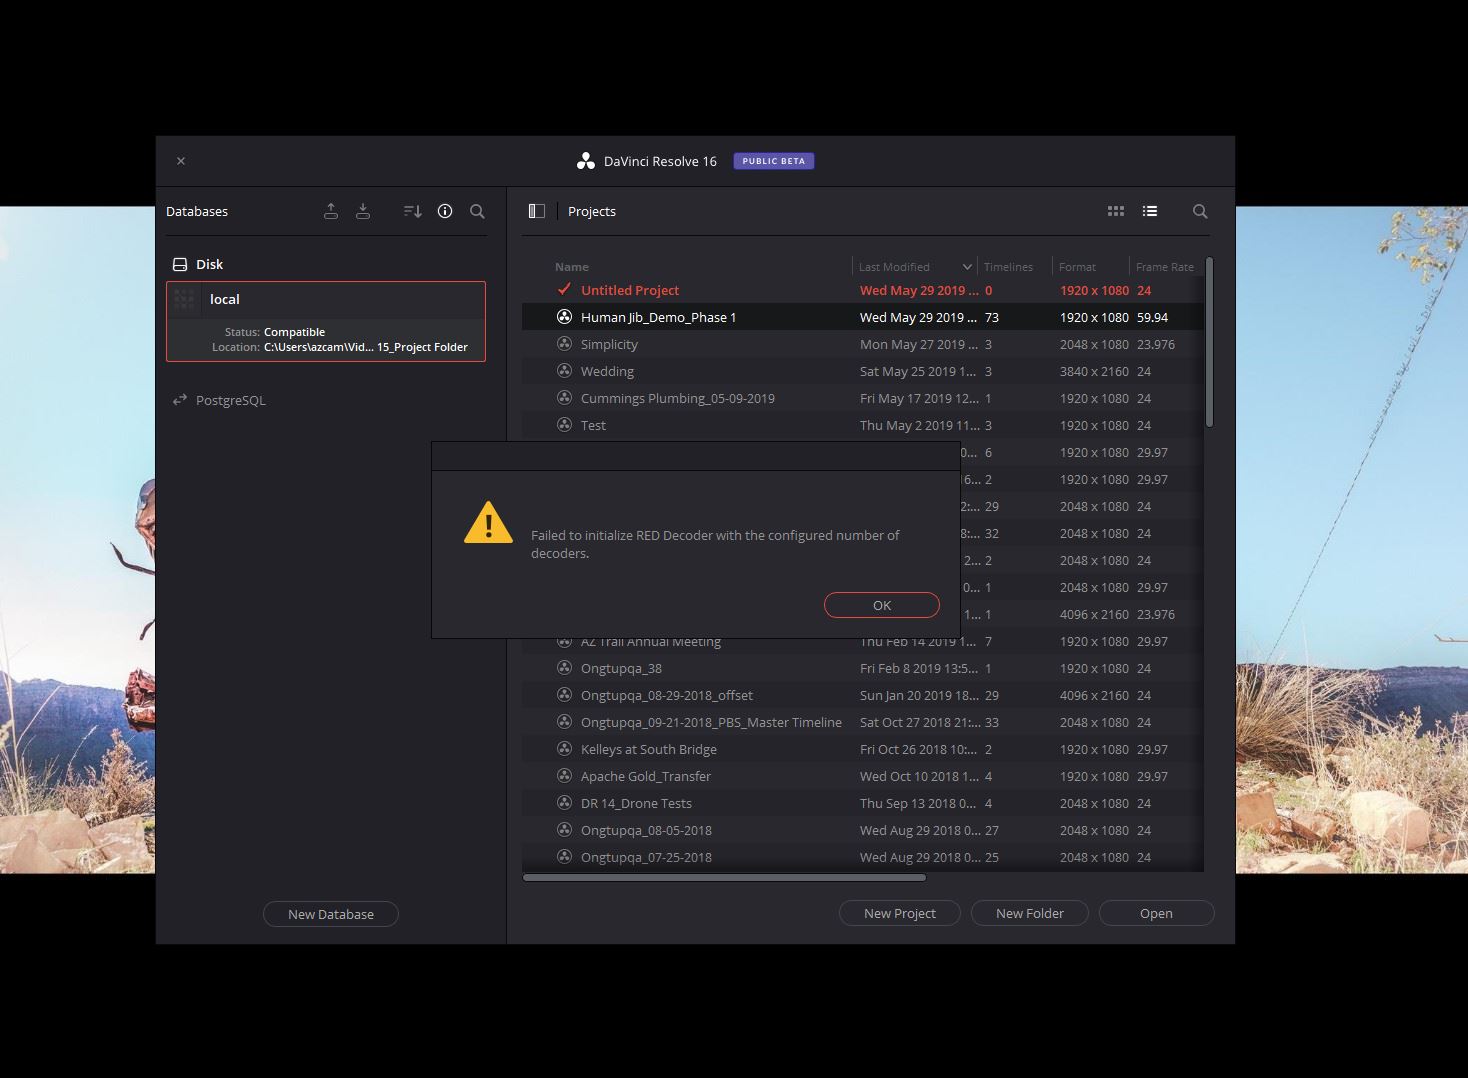Sort projects by Name column
The image size is (1468, 1078).
pyautogui.click(x=572, y=267)
